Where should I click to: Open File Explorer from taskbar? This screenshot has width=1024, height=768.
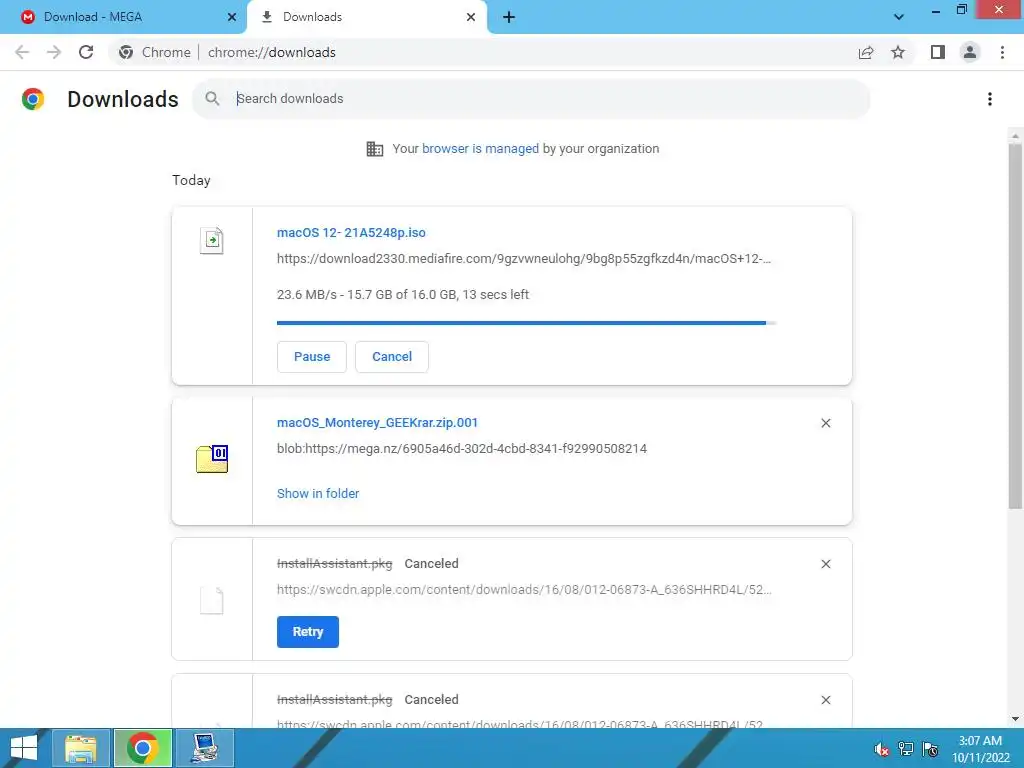click(x=81, y=748)
